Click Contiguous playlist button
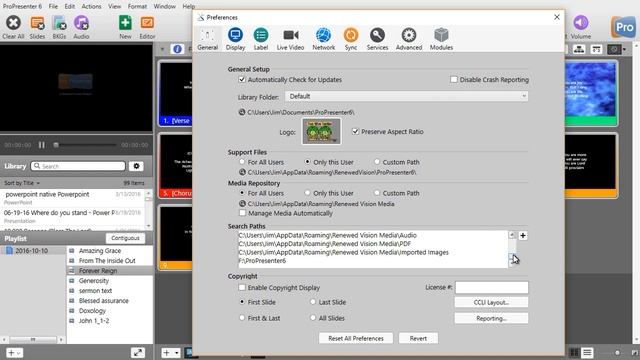Viewport: 640px width, 360px height. pyautogui.click(x=125, y=238)
